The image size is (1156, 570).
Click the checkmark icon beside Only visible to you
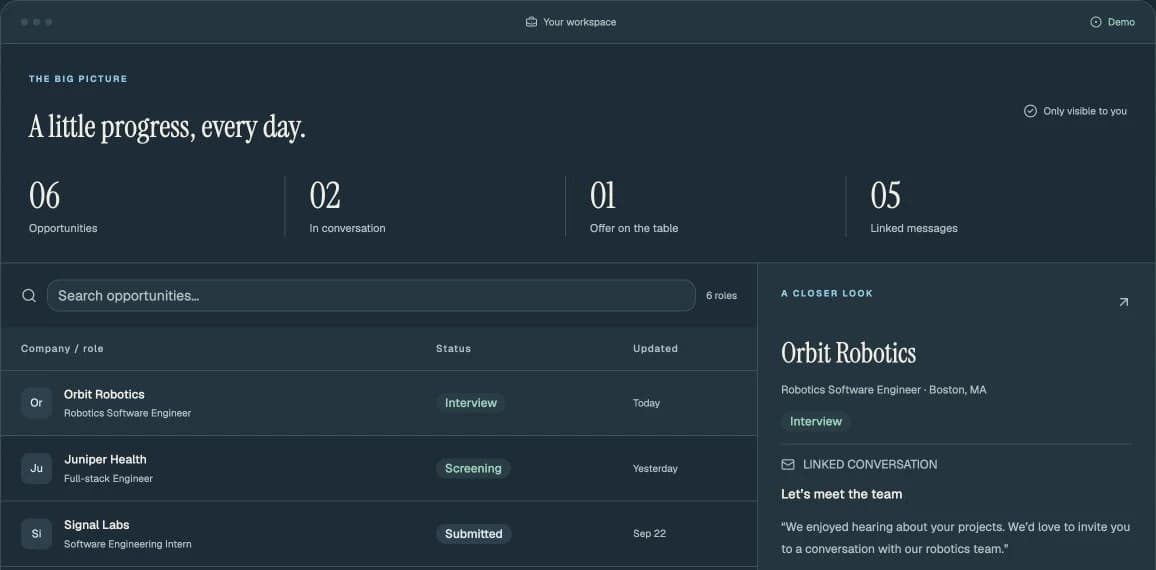(x=1030, y=111)
